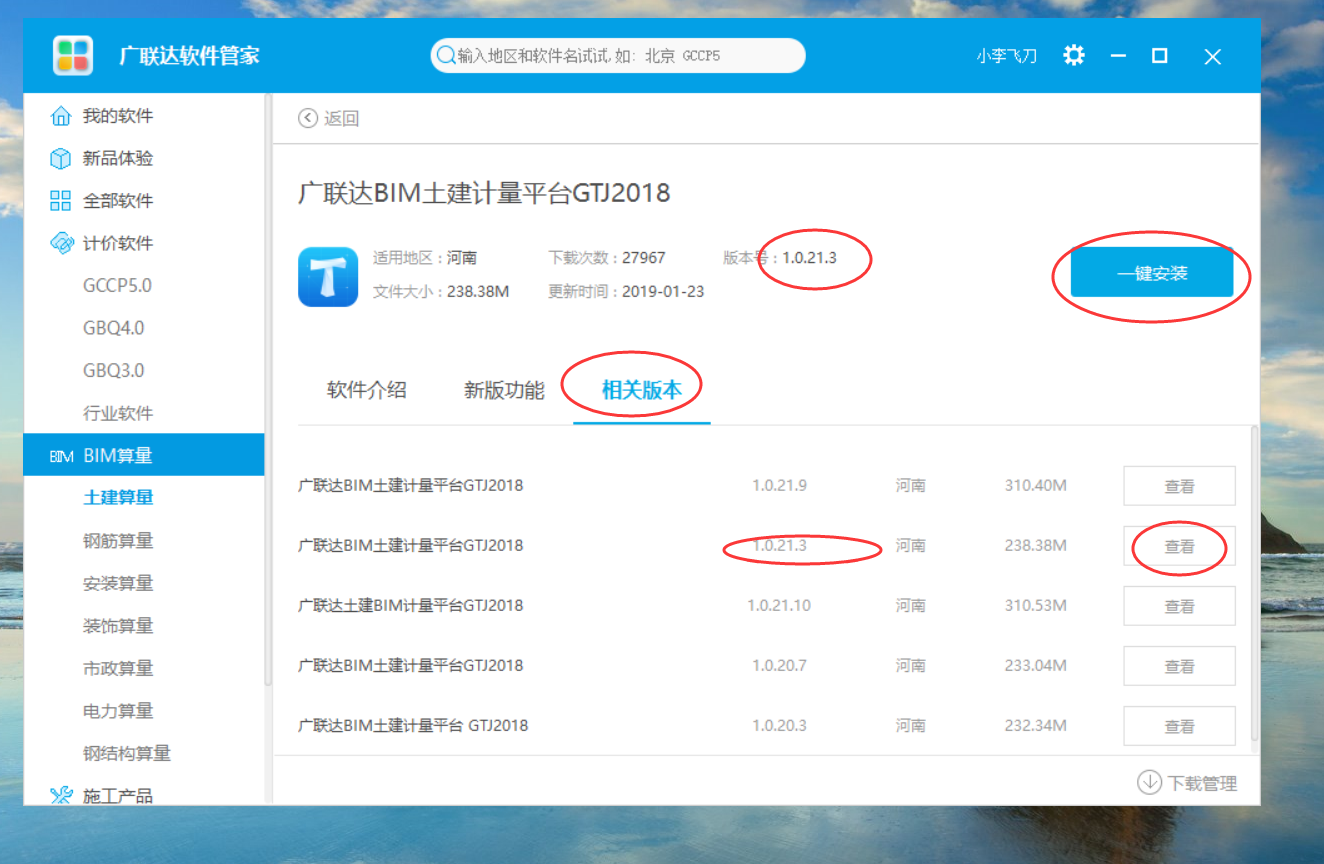Click the icon beside 计价软件
1324x864 pixels.
click(x=61, y=243)
